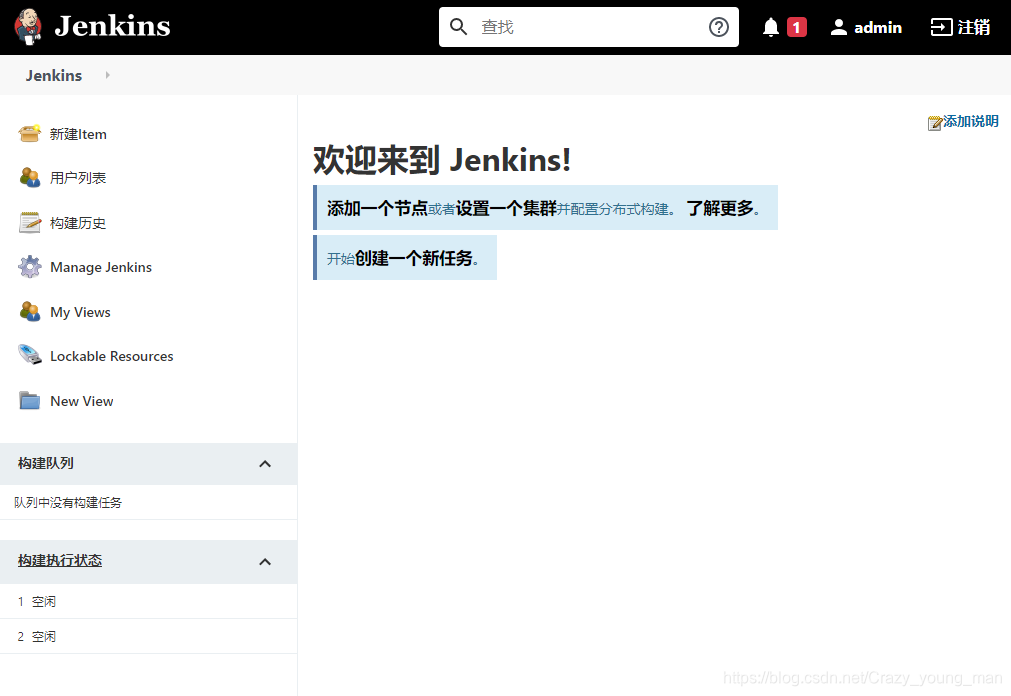Click the My Views people icon
The width and height of the screenshot is (1011, 696).
(30, 312)
